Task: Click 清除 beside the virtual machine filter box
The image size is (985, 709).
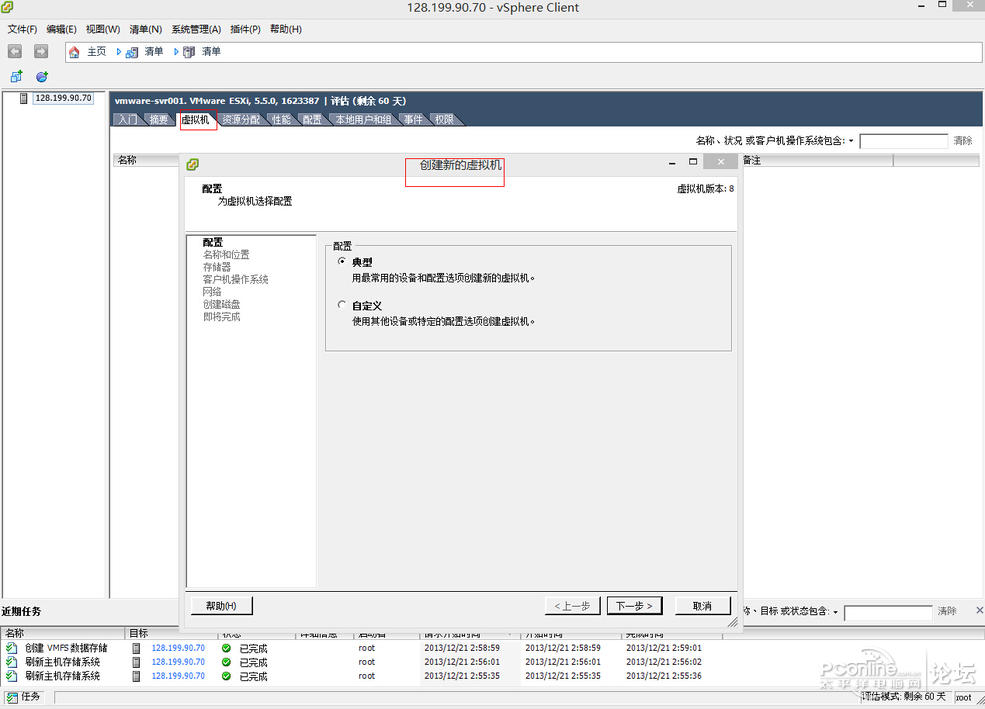Action: pyautogui.click(x=962, y=141)
